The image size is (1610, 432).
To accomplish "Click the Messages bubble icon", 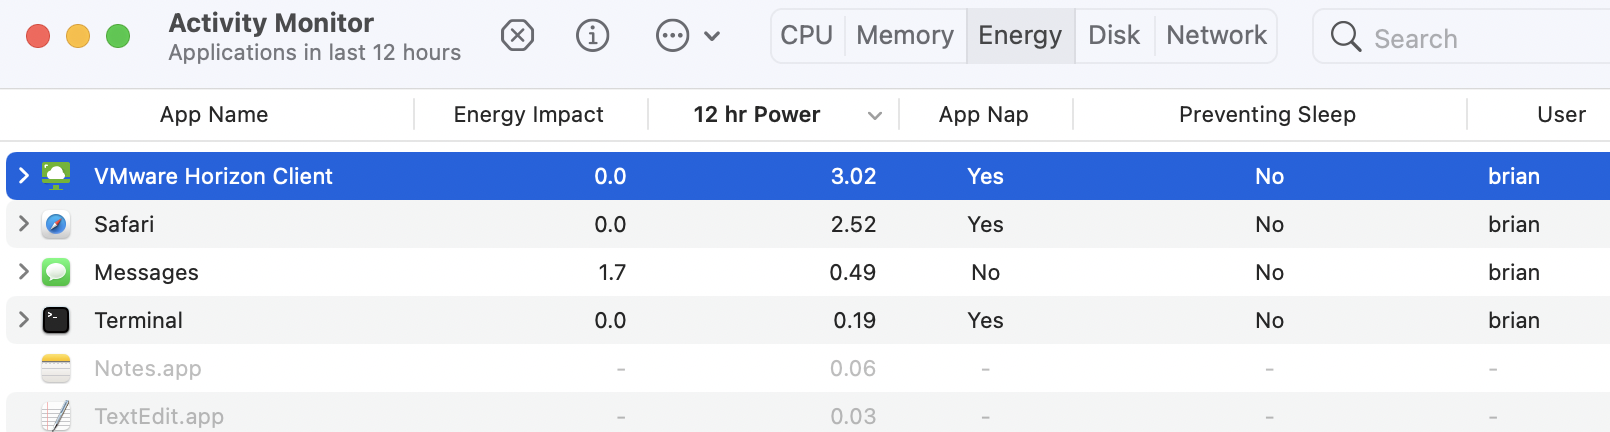I will [x=56, y=272].
